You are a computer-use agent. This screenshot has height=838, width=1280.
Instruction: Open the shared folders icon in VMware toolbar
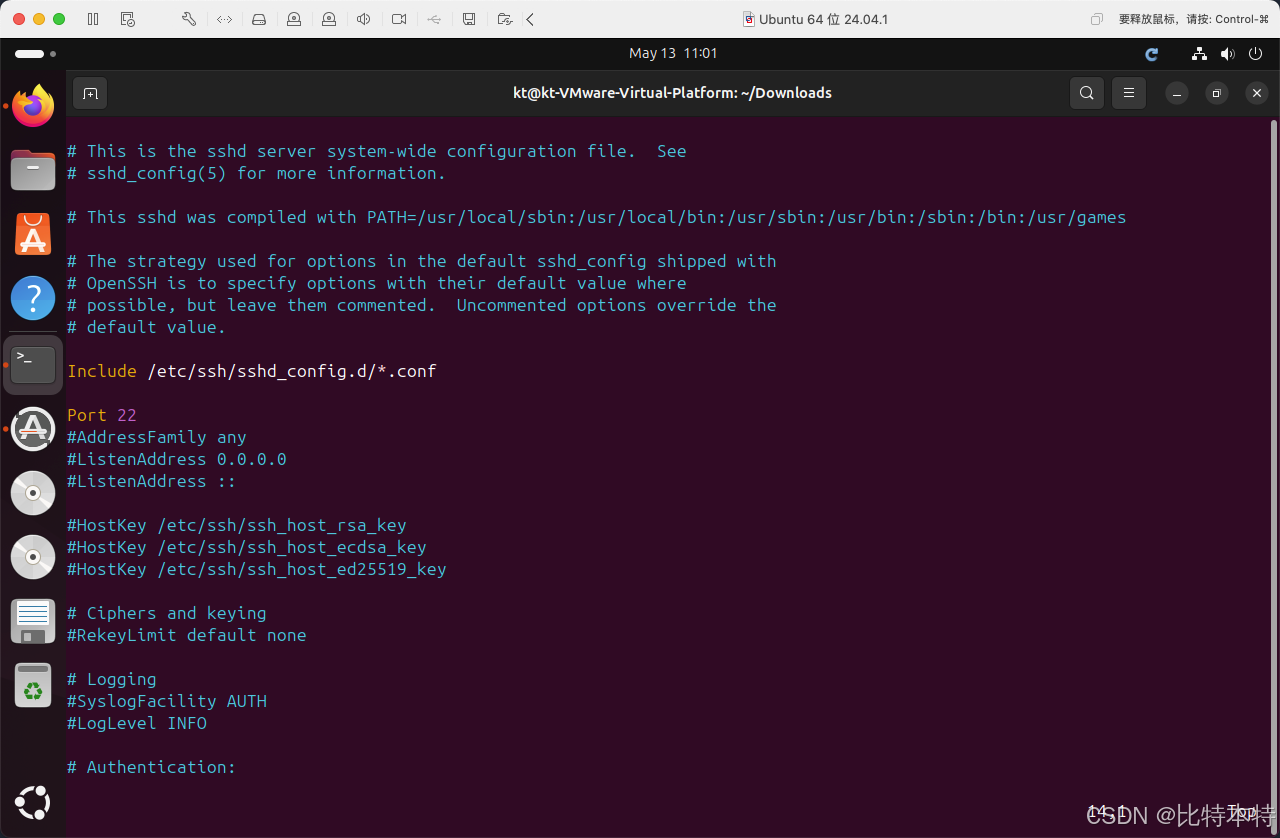click(505, 19)
